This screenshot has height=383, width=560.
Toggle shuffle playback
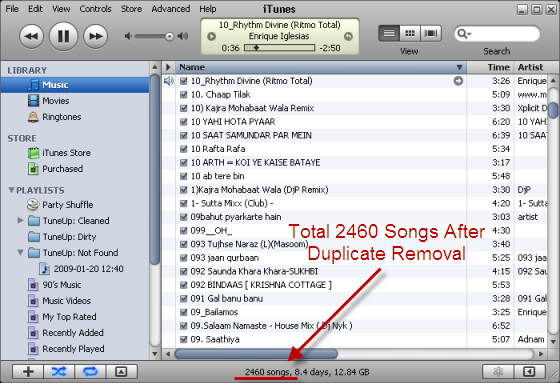[x=59, y=372]
